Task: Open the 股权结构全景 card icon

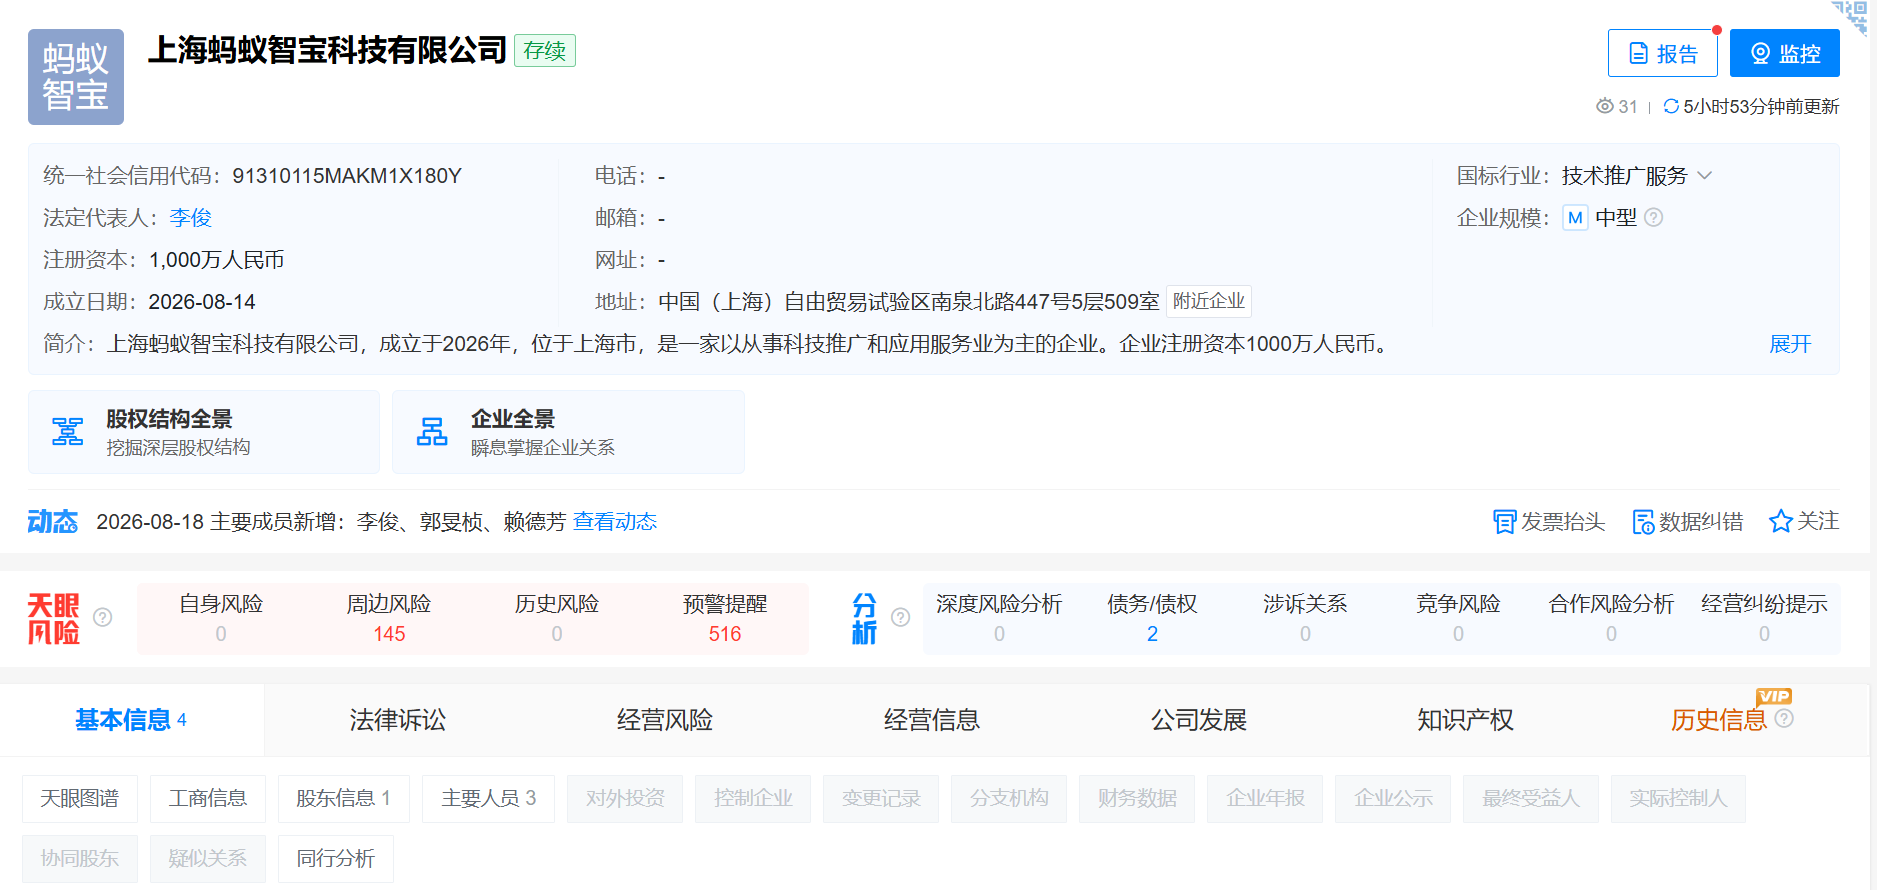Action: (68, 431)
